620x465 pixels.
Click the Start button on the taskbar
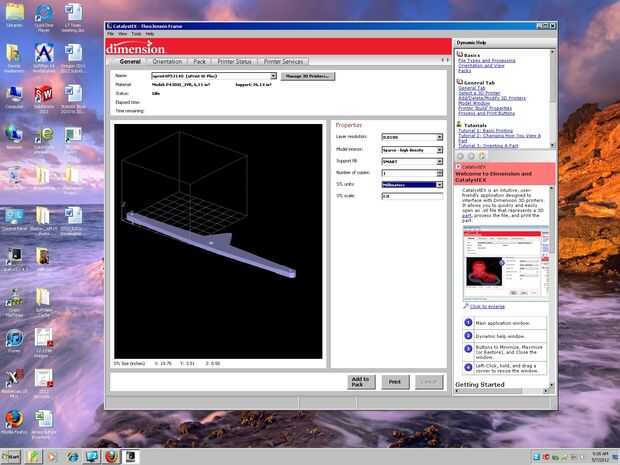(x=11, y=457)
